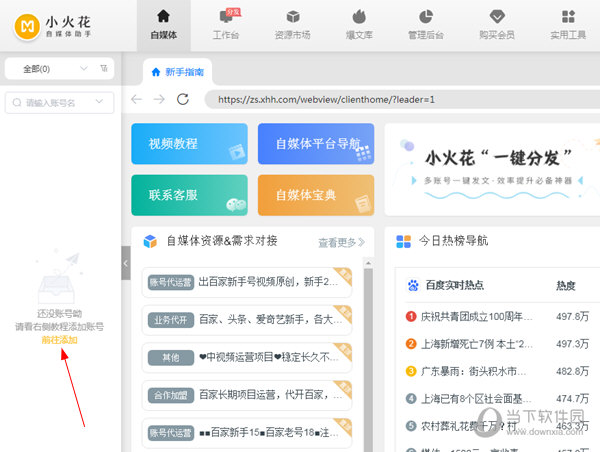Open hot topic 上海已有8个区社会面

(x=476, y=399)
